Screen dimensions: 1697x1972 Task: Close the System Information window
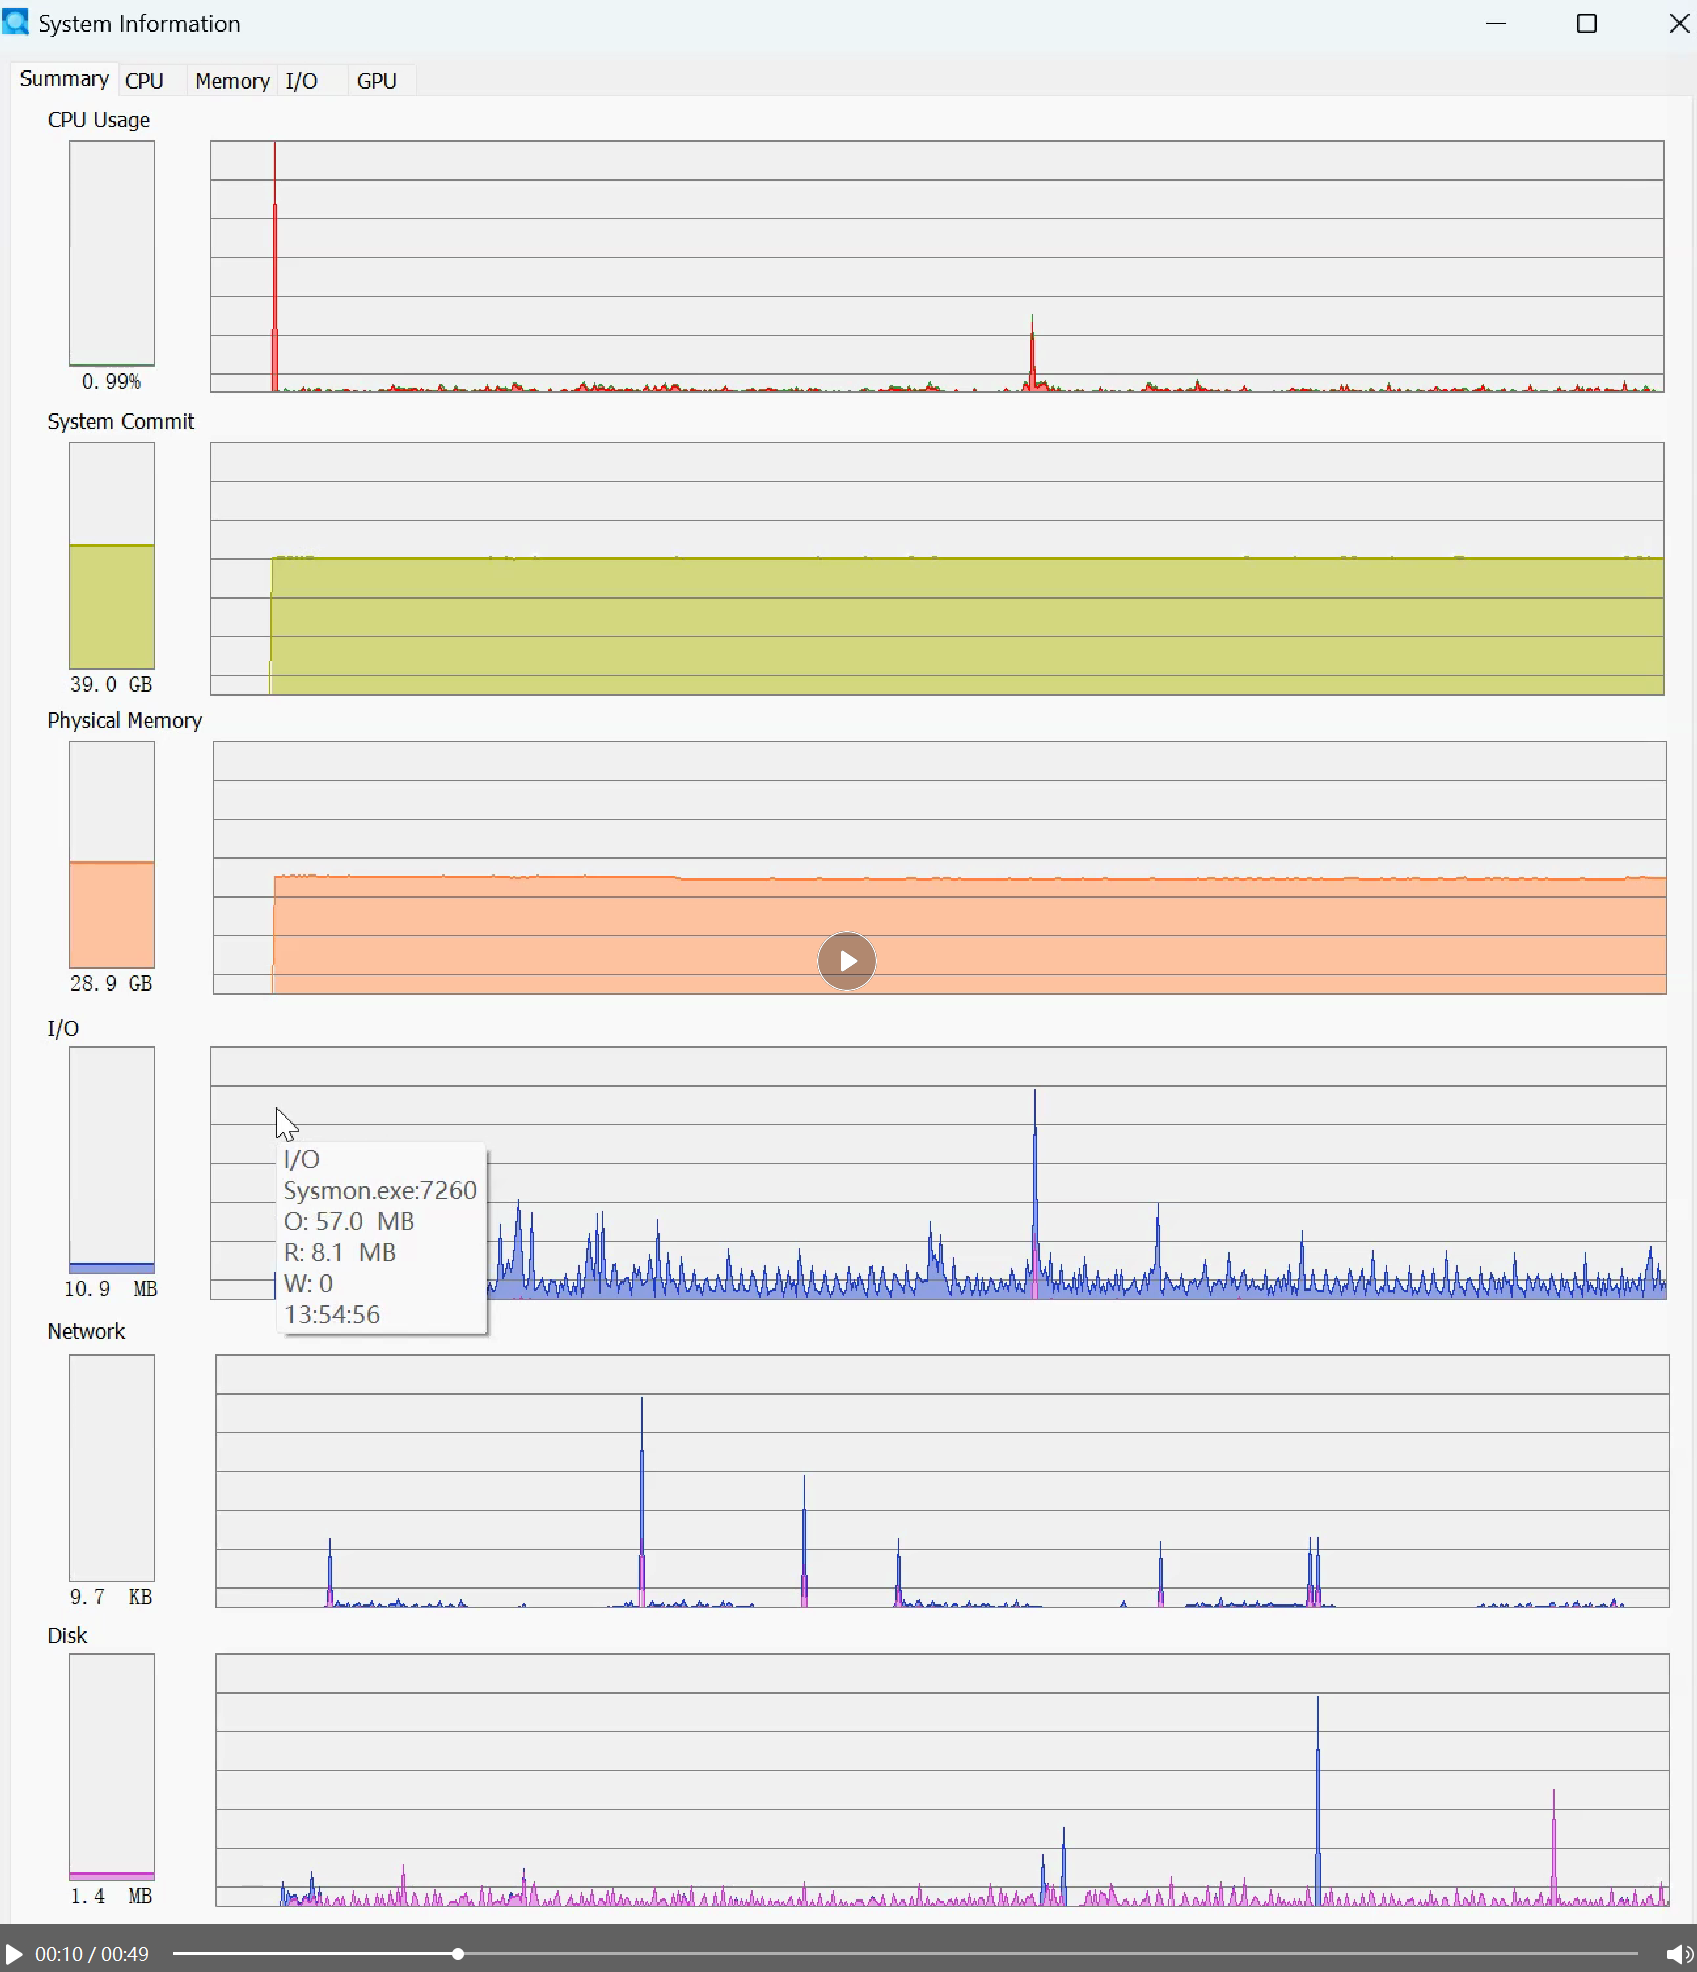[x=1679, y=23]
